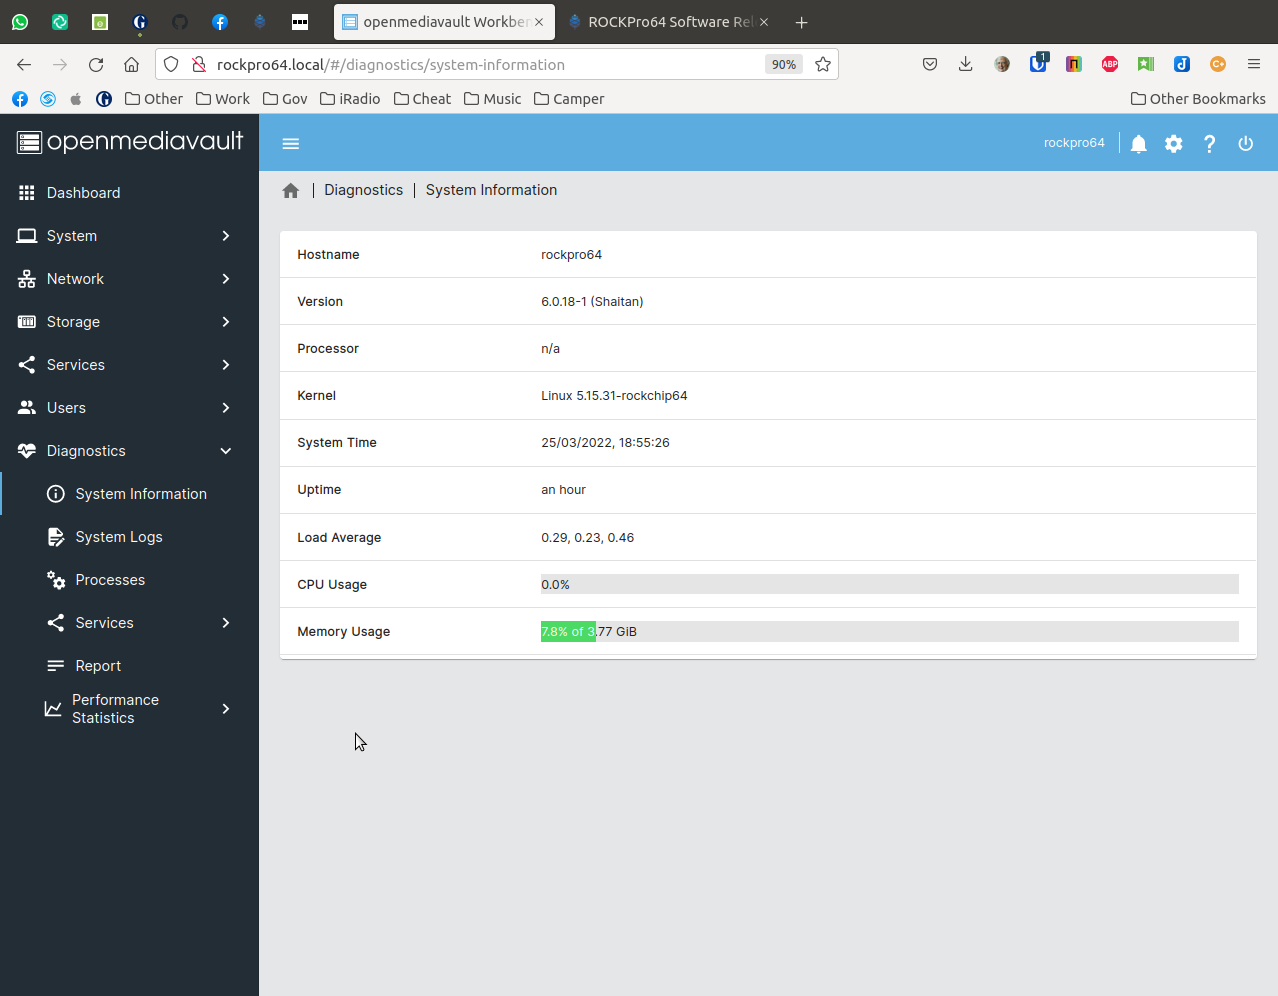Image resolution: width=1278 pixels, height=996 pixels.
Task: Click the home breadcrumb icon
Action: click(291, 191)
